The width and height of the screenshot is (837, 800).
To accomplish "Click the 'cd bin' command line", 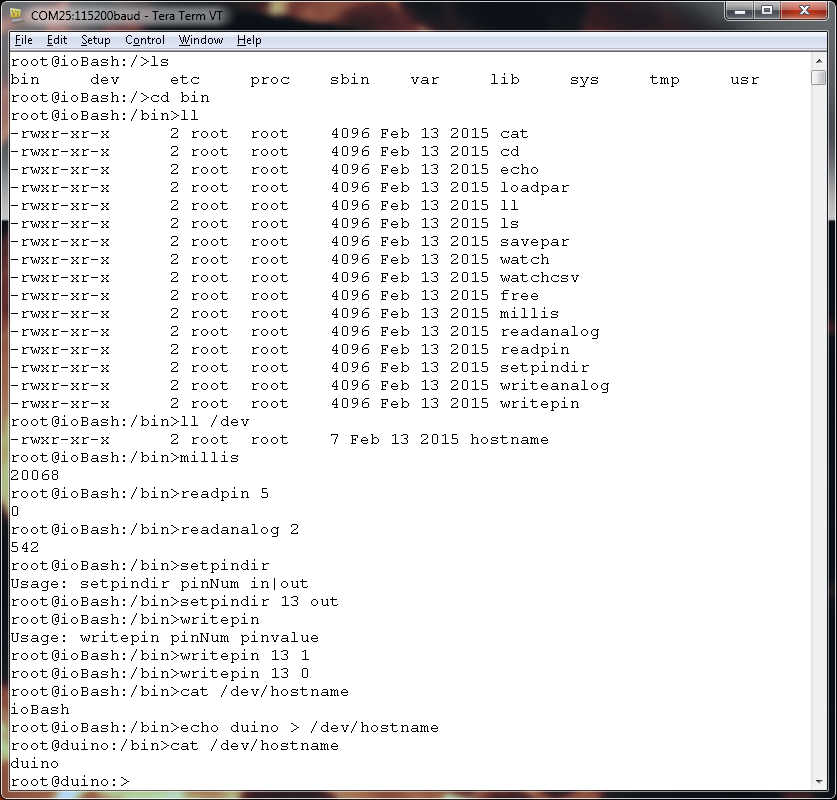I will click(x=179, y=98).
